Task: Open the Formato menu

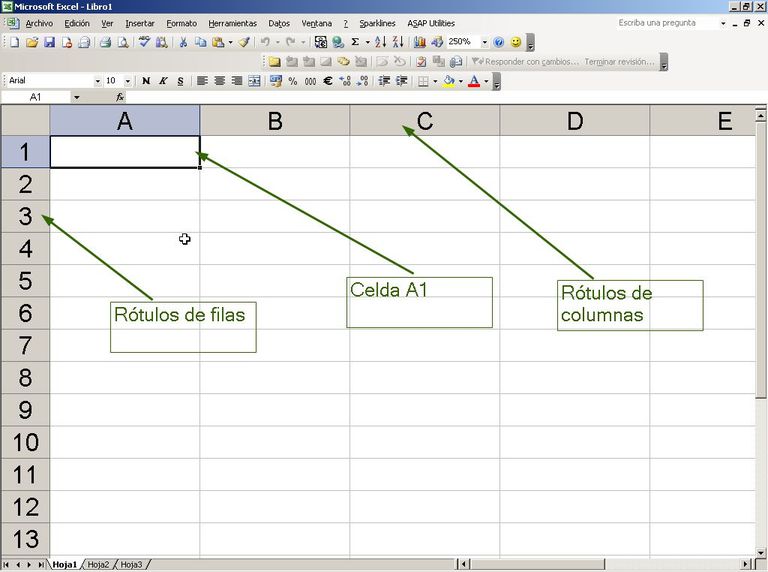Action: 181,23
